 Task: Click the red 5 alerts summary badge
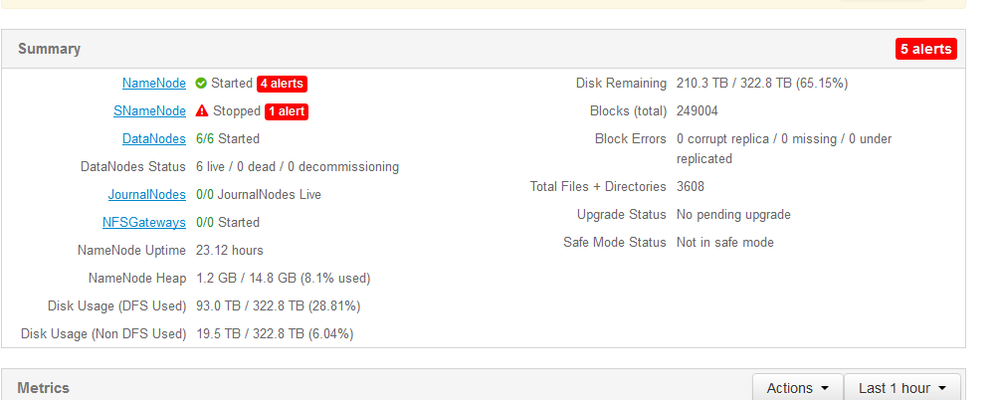(926, 49)
